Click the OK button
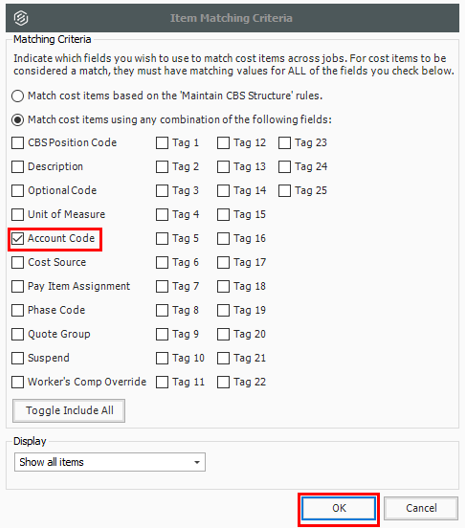Image resolution: width=465 pixels, height=528 pixels. coord(339,508)
